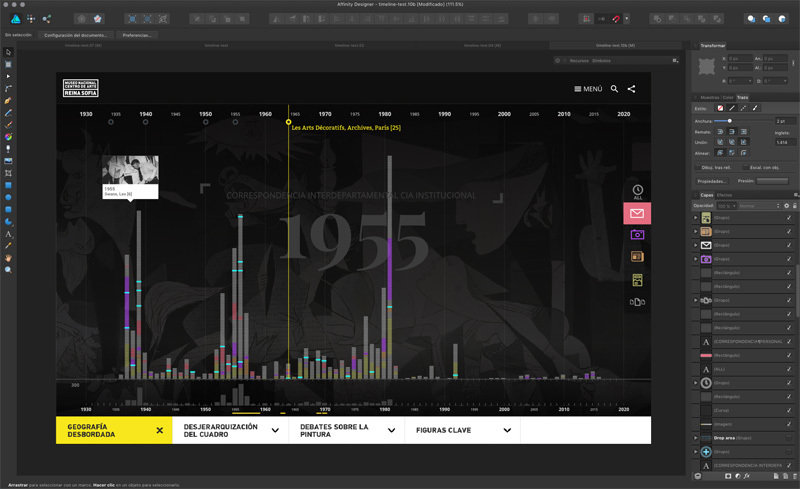The height and width of the screenshot is (489, 800).
Task: Click 'Configuración del documento...' button
Action: (76, 35)
